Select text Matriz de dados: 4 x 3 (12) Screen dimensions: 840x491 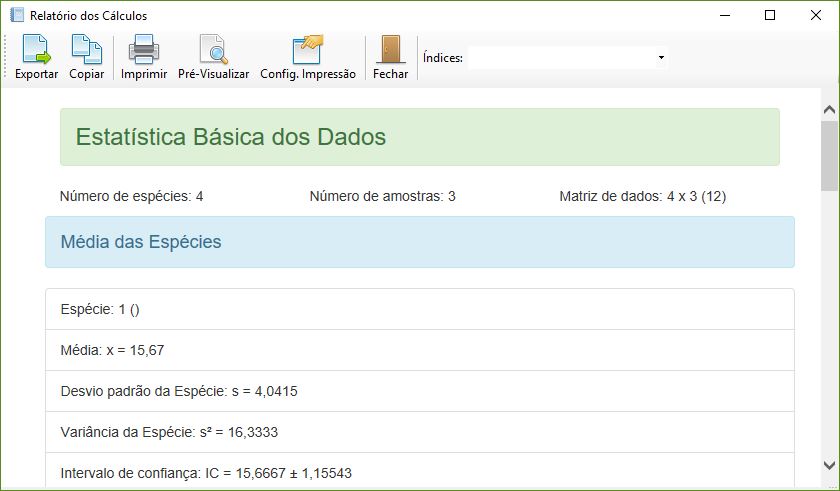click(x=643, y=197)
